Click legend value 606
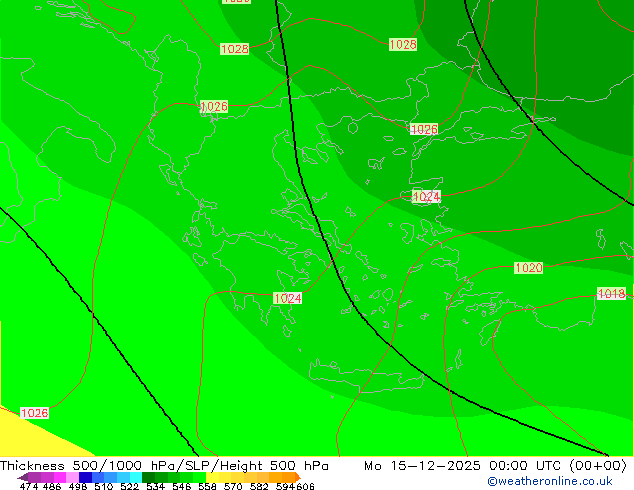 coord(305,486)
